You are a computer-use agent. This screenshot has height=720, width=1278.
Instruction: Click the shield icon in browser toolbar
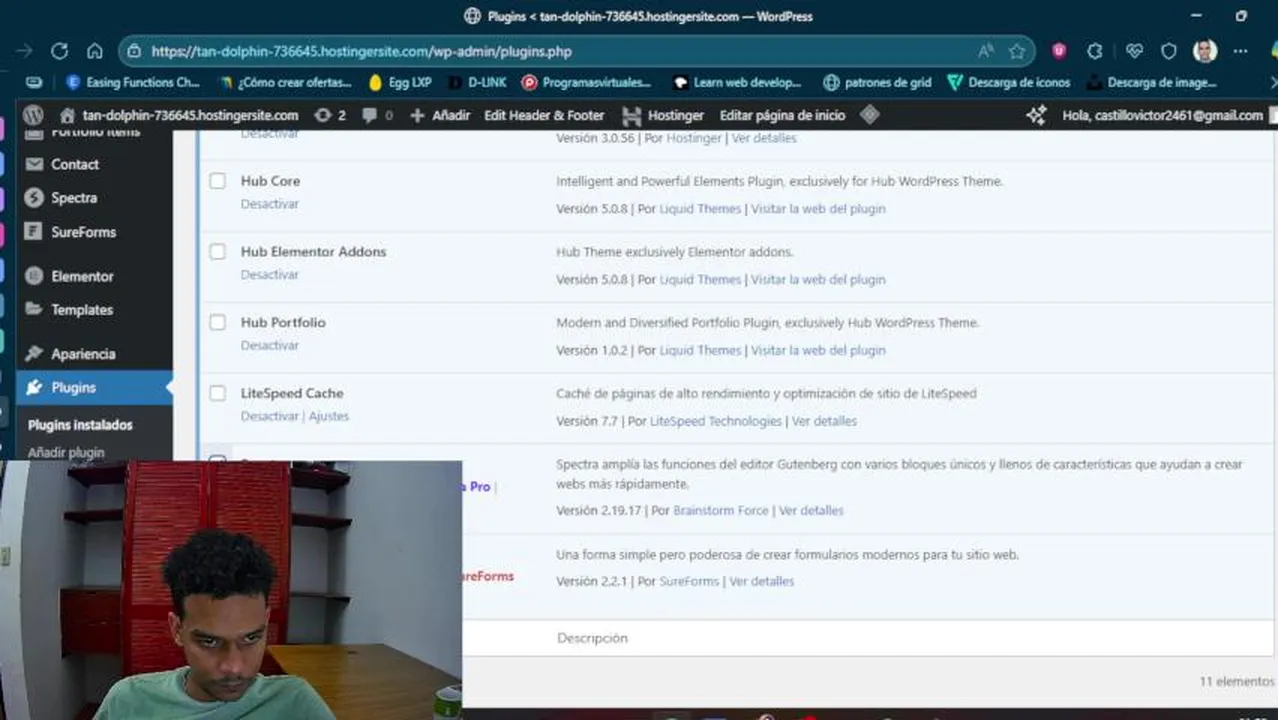click(x=1168, y=51)
